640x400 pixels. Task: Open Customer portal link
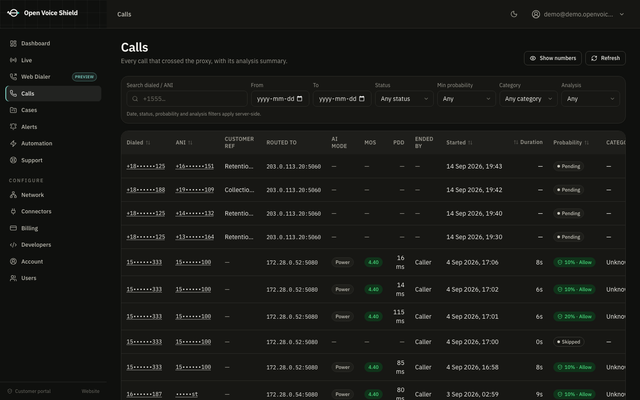[x=29, y=391]
